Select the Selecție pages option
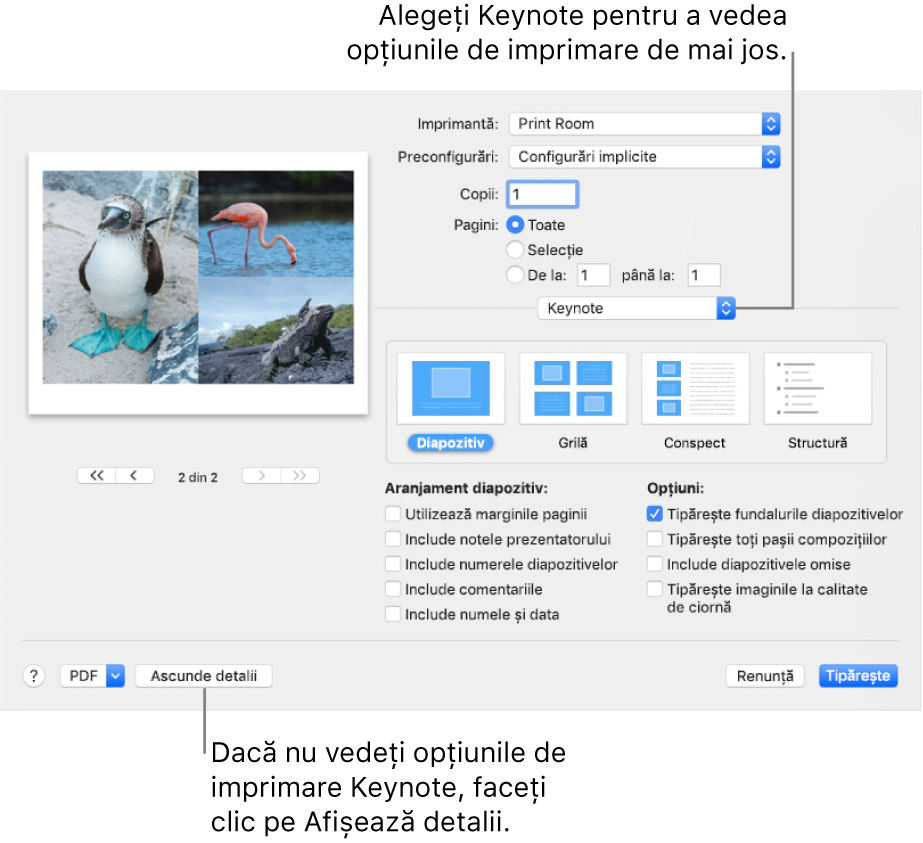The width and height of the screenshot is (923, 843). pos(515,250)
